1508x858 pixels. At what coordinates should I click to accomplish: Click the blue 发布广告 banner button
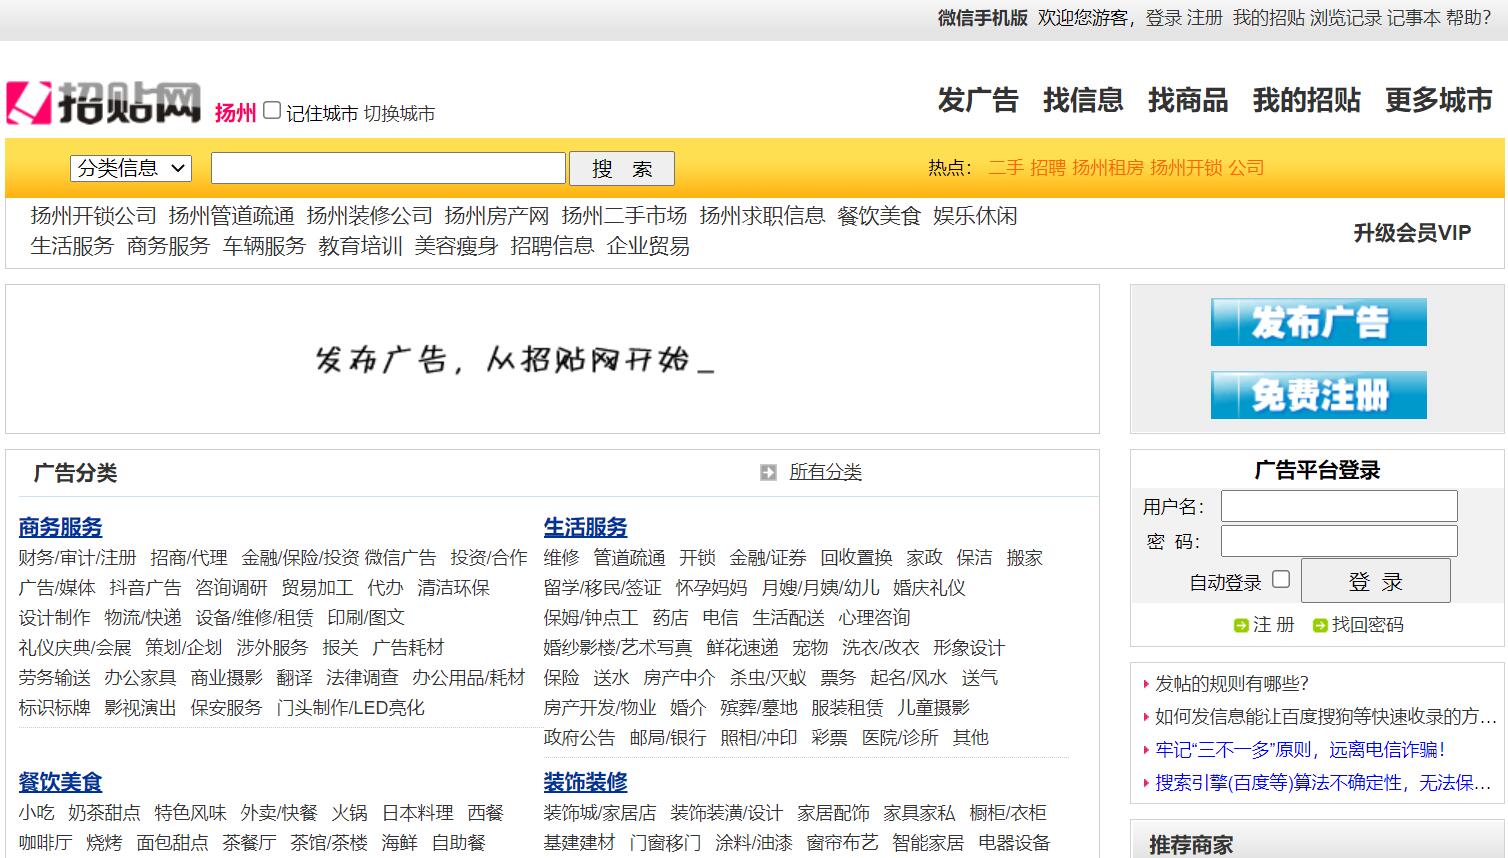[x=1318, y=322]
